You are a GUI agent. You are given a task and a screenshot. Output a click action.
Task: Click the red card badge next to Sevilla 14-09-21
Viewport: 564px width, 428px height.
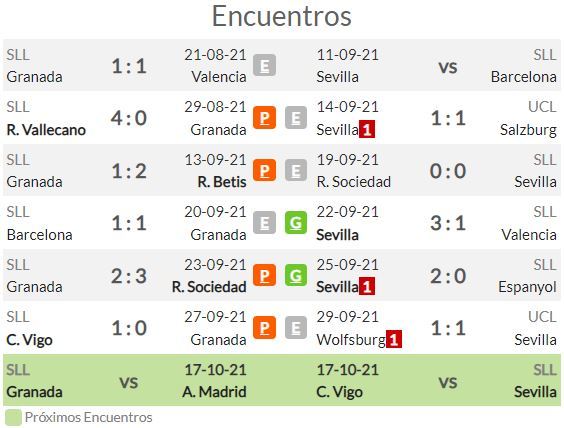coord(367,129)
